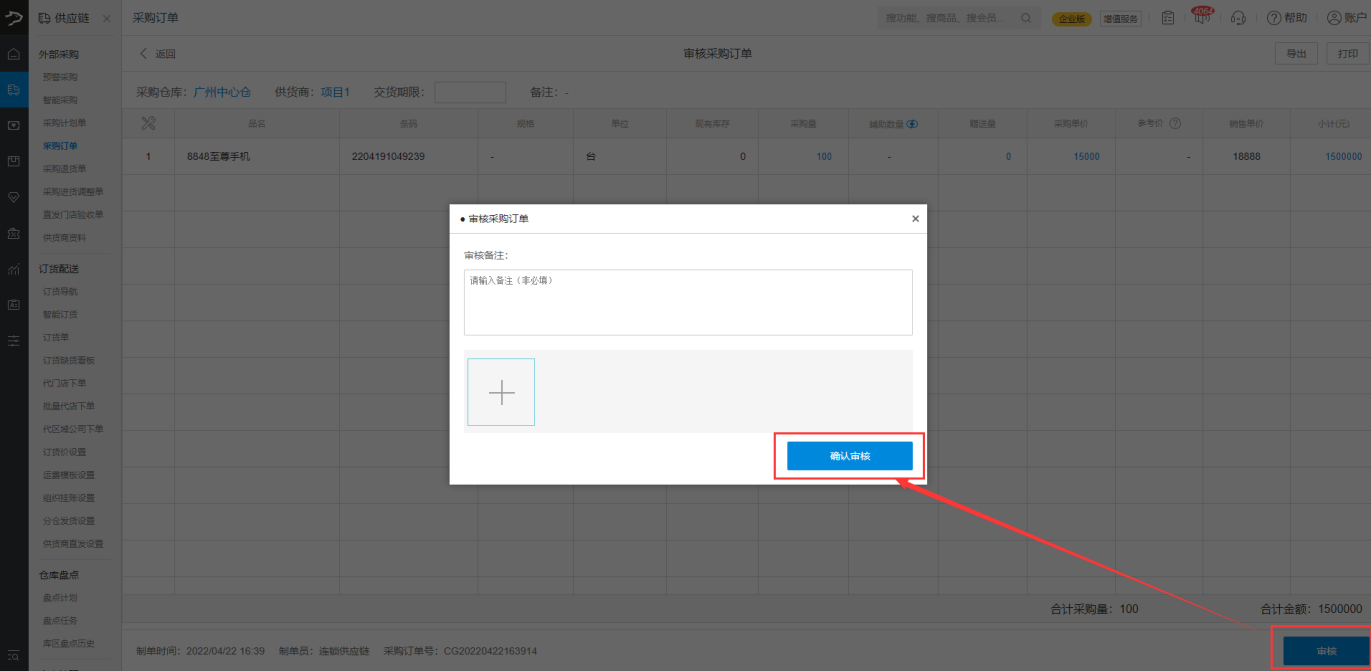Screen dimensions: 1371x671
Task: Open 订货单 in the sidebar
Action: click(x=56, y=338)
